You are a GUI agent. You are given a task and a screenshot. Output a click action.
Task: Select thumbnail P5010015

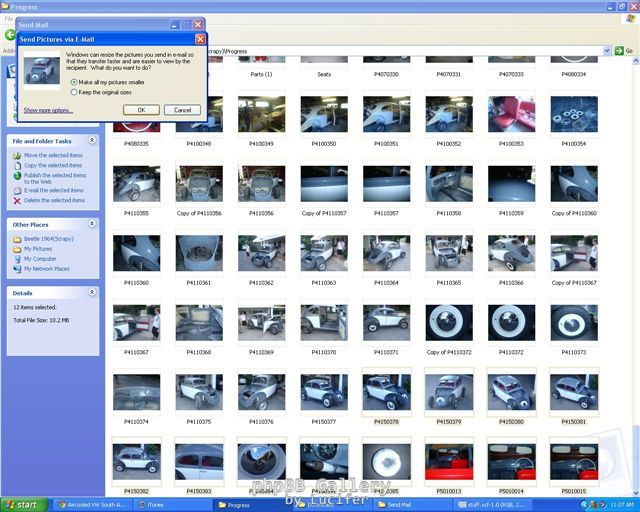click(x=574, y=462)
